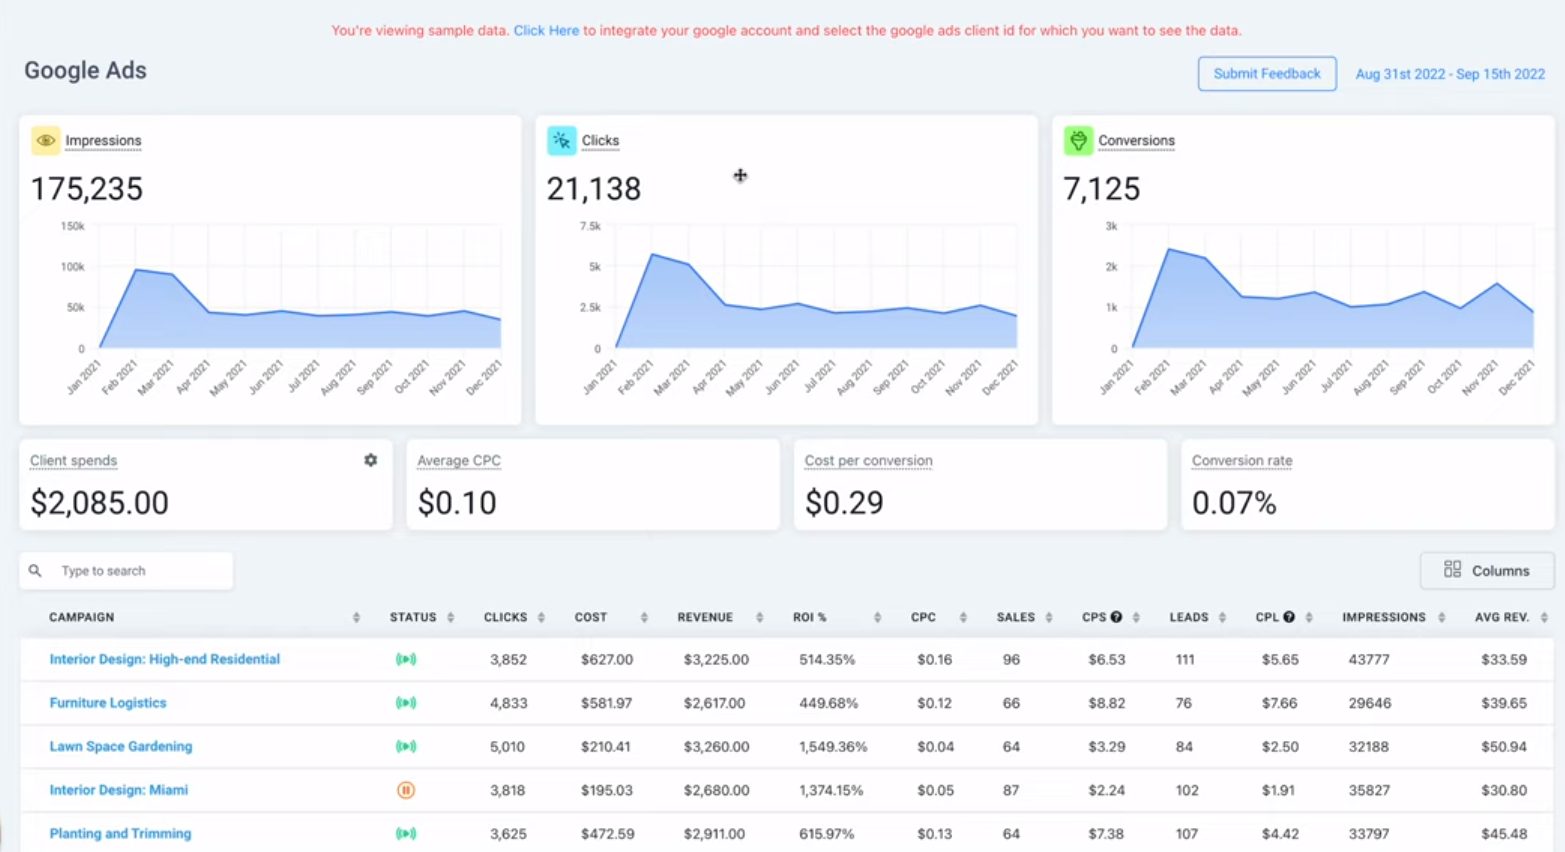Toggle active status of Lawn Space Gardening
The image size is (1565, 852).
tap(406, 746)
